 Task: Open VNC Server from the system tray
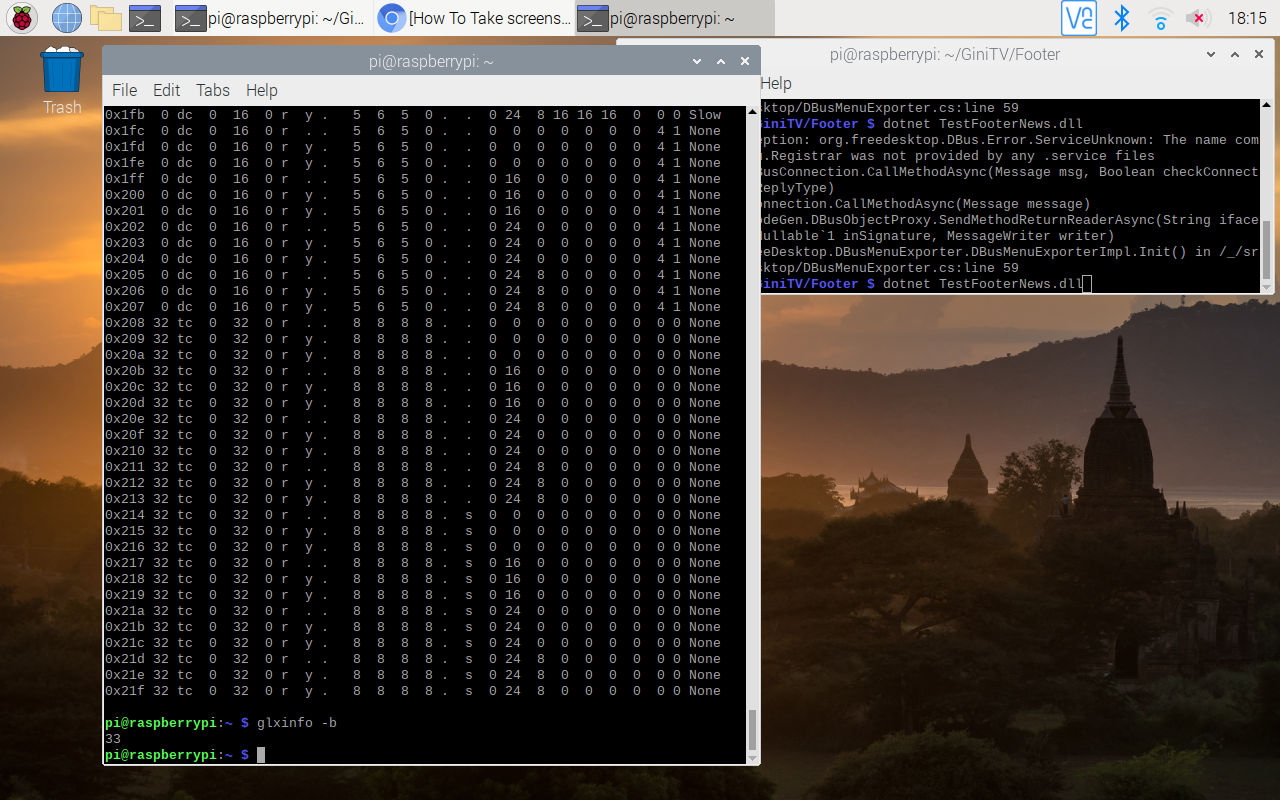(x=1078, y=17)
